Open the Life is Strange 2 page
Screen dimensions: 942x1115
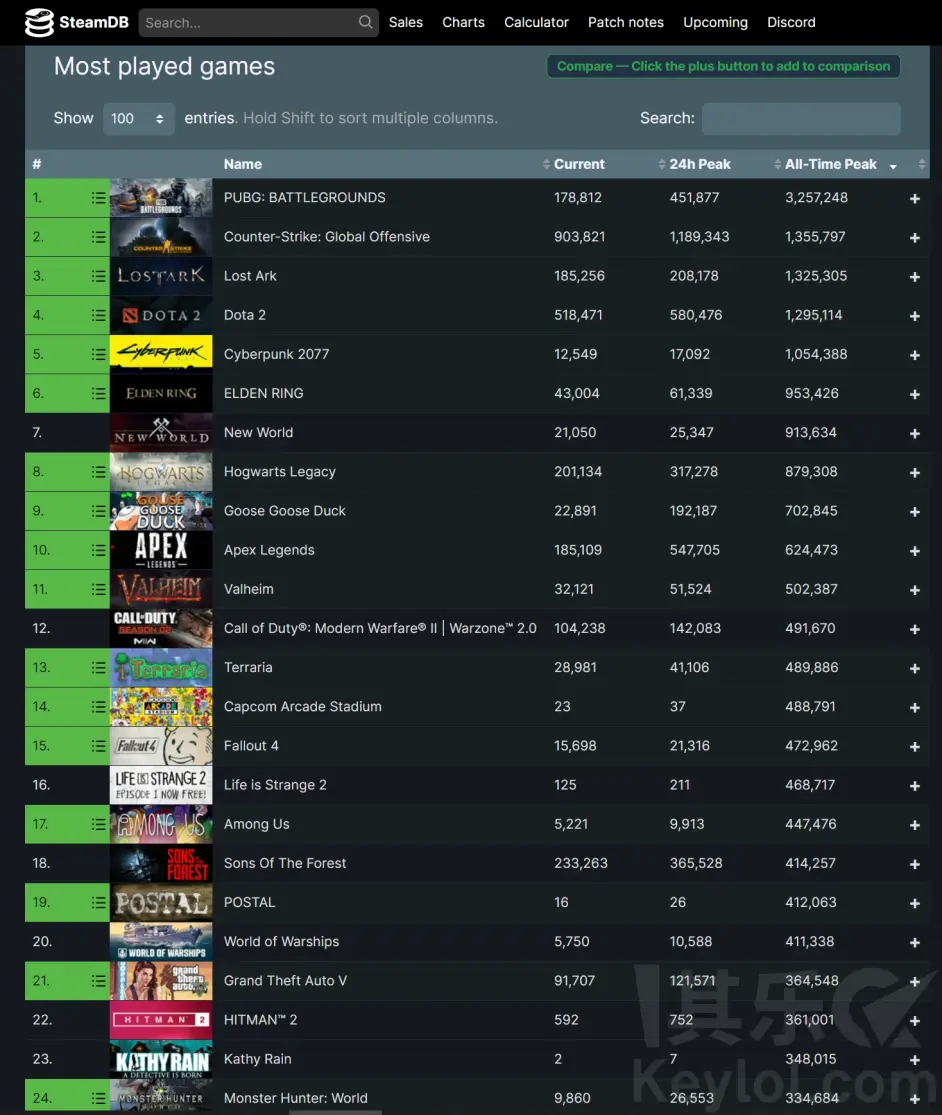[275, 784]
